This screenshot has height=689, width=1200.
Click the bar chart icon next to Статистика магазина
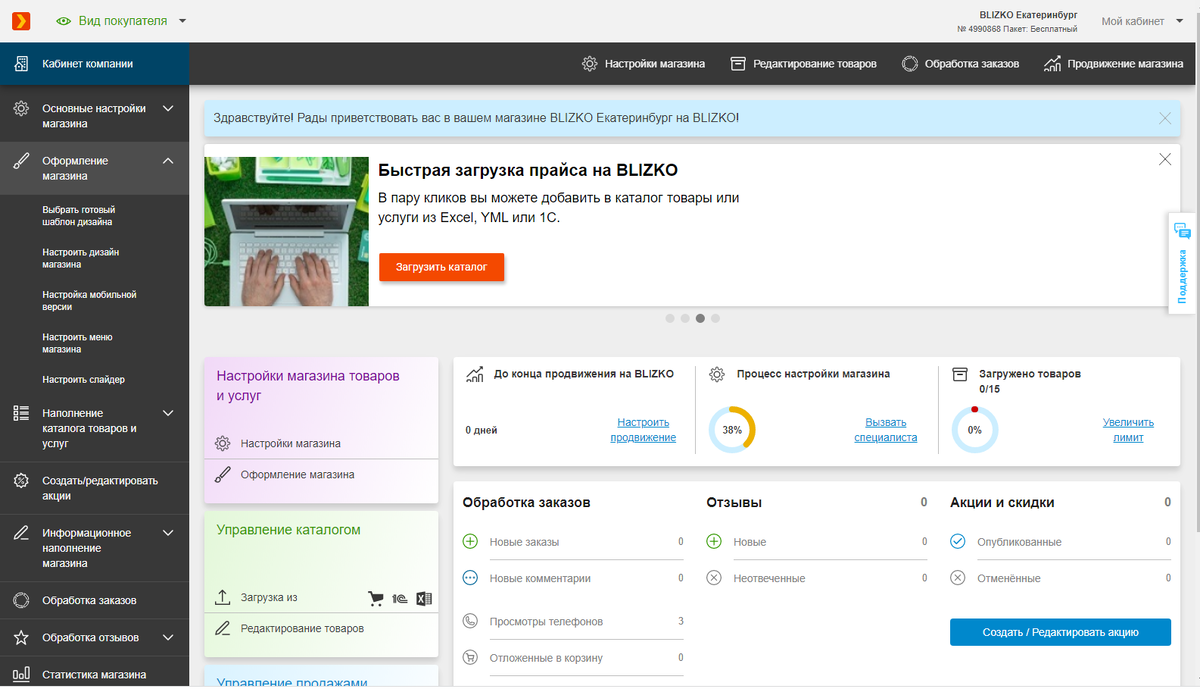pyautogui.click(x=20, y=674)
